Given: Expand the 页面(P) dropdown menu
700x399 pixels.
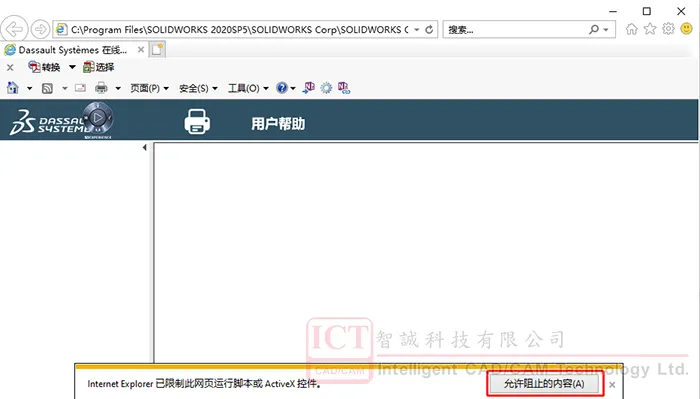Looking at the screenshot, I should pos(150,88).
